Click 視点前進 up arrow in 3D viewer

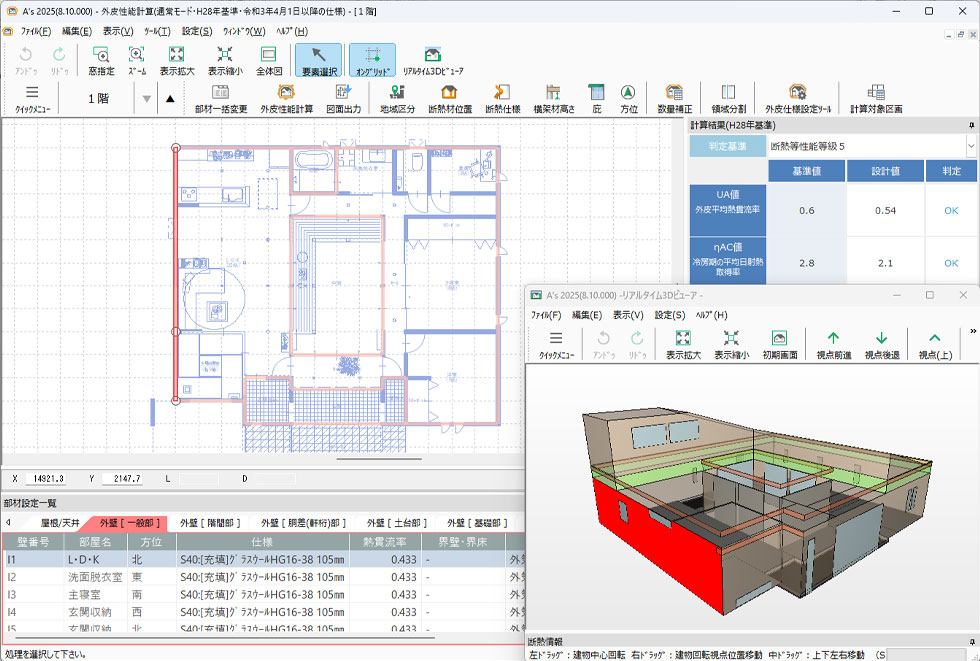click(834, 345)
